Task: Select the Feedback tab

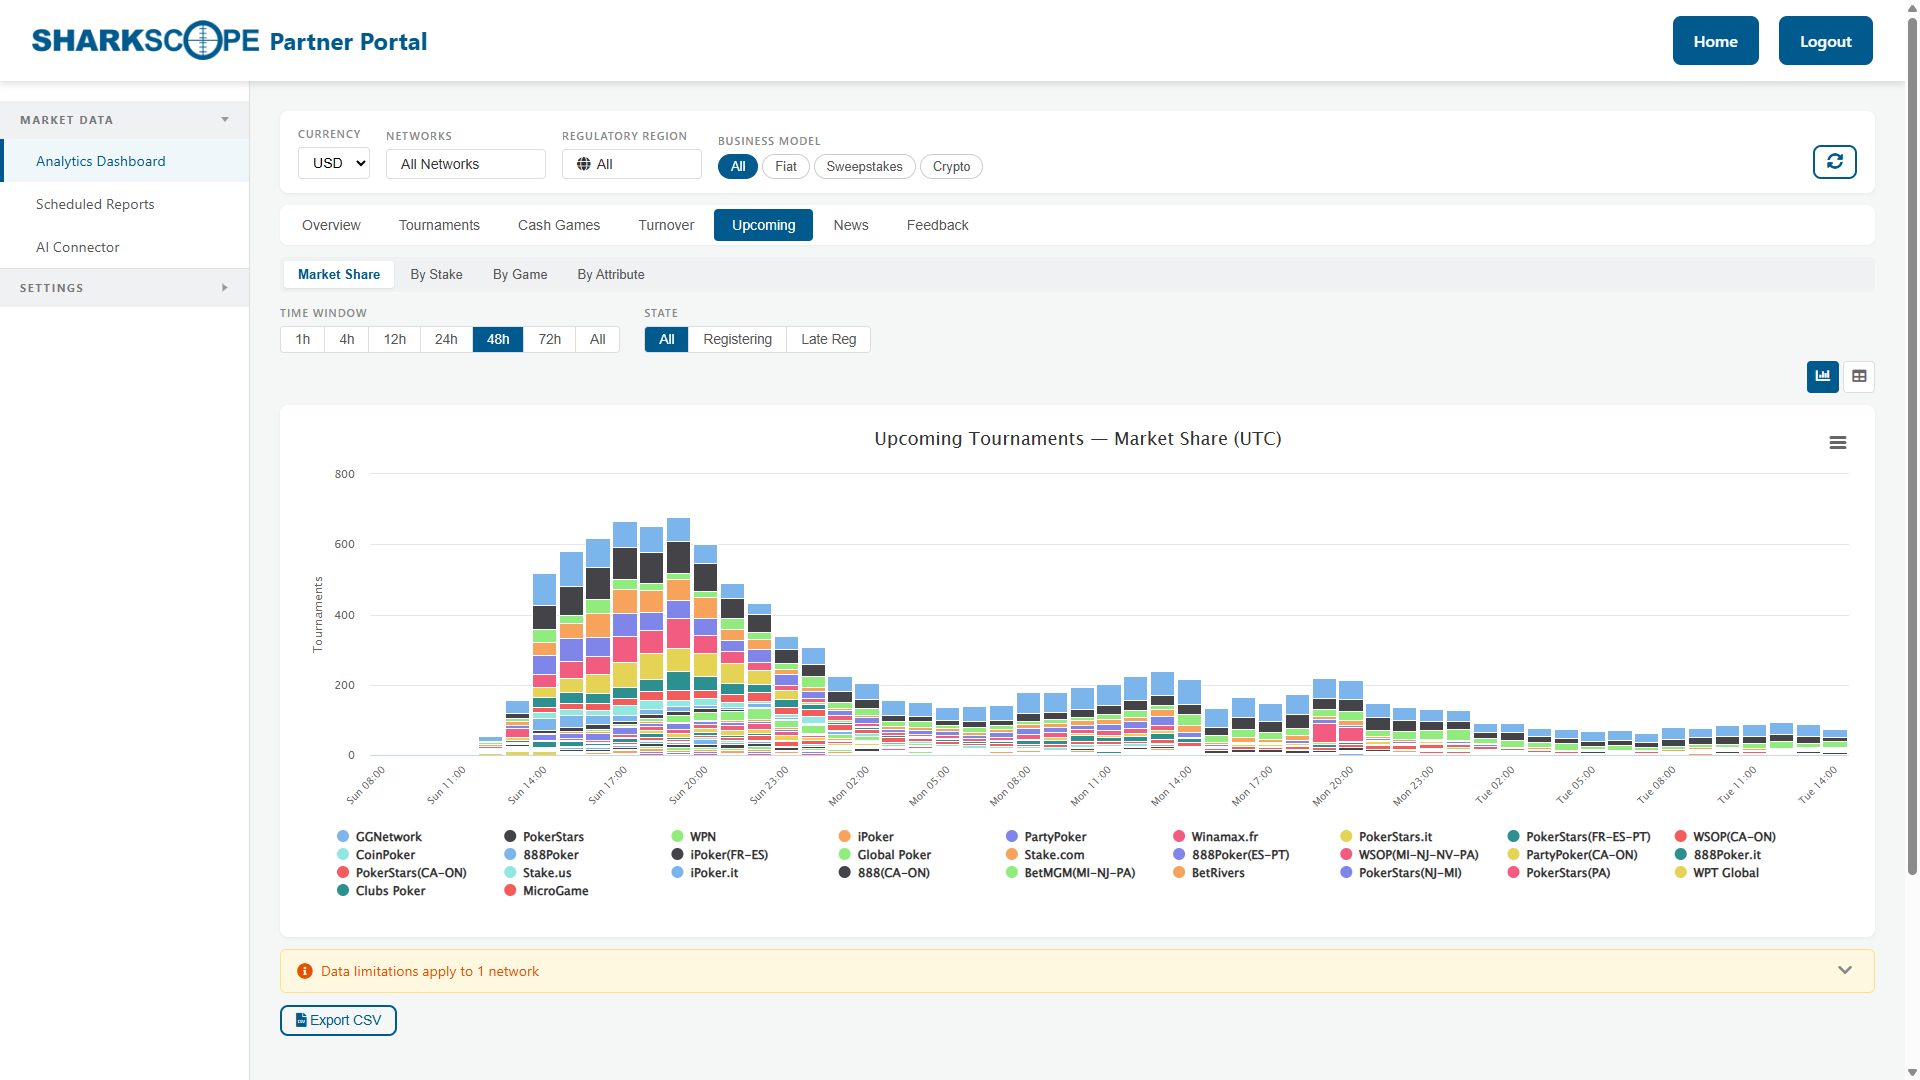Action: point(938,225)
